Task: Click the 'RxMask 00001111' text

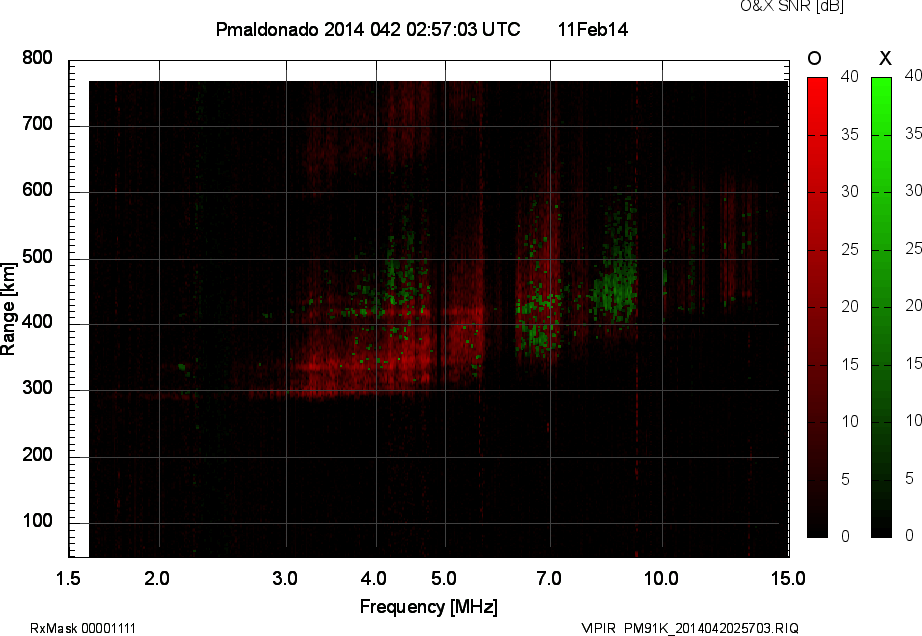Action: coord(83,628)
